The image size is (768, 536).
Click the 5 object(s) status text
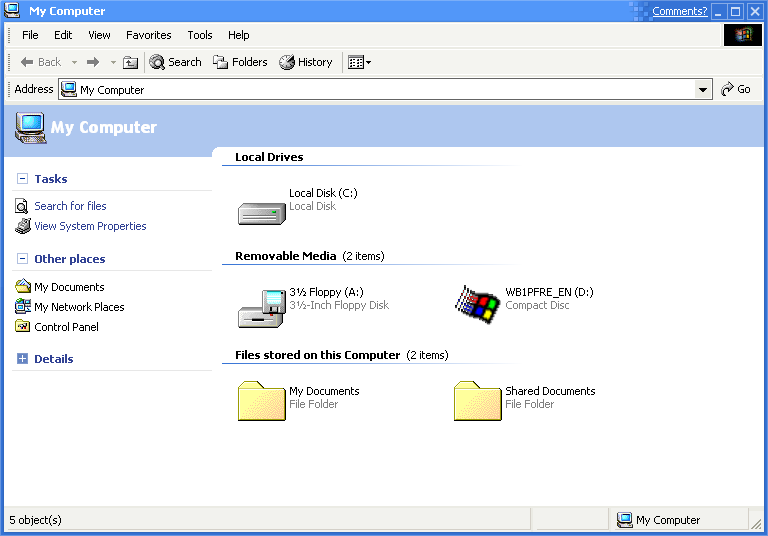[35, 520]
